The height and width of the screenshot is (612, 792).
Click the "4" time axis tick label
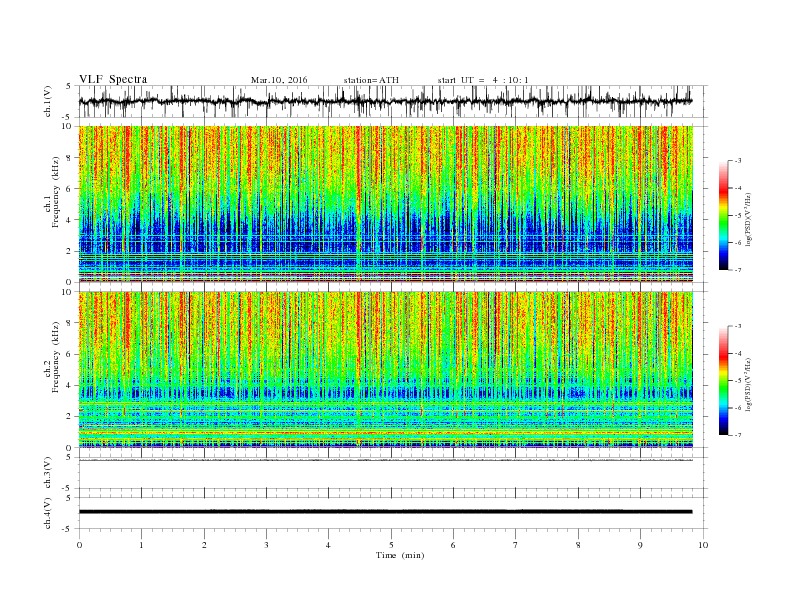tap(328, 545)
